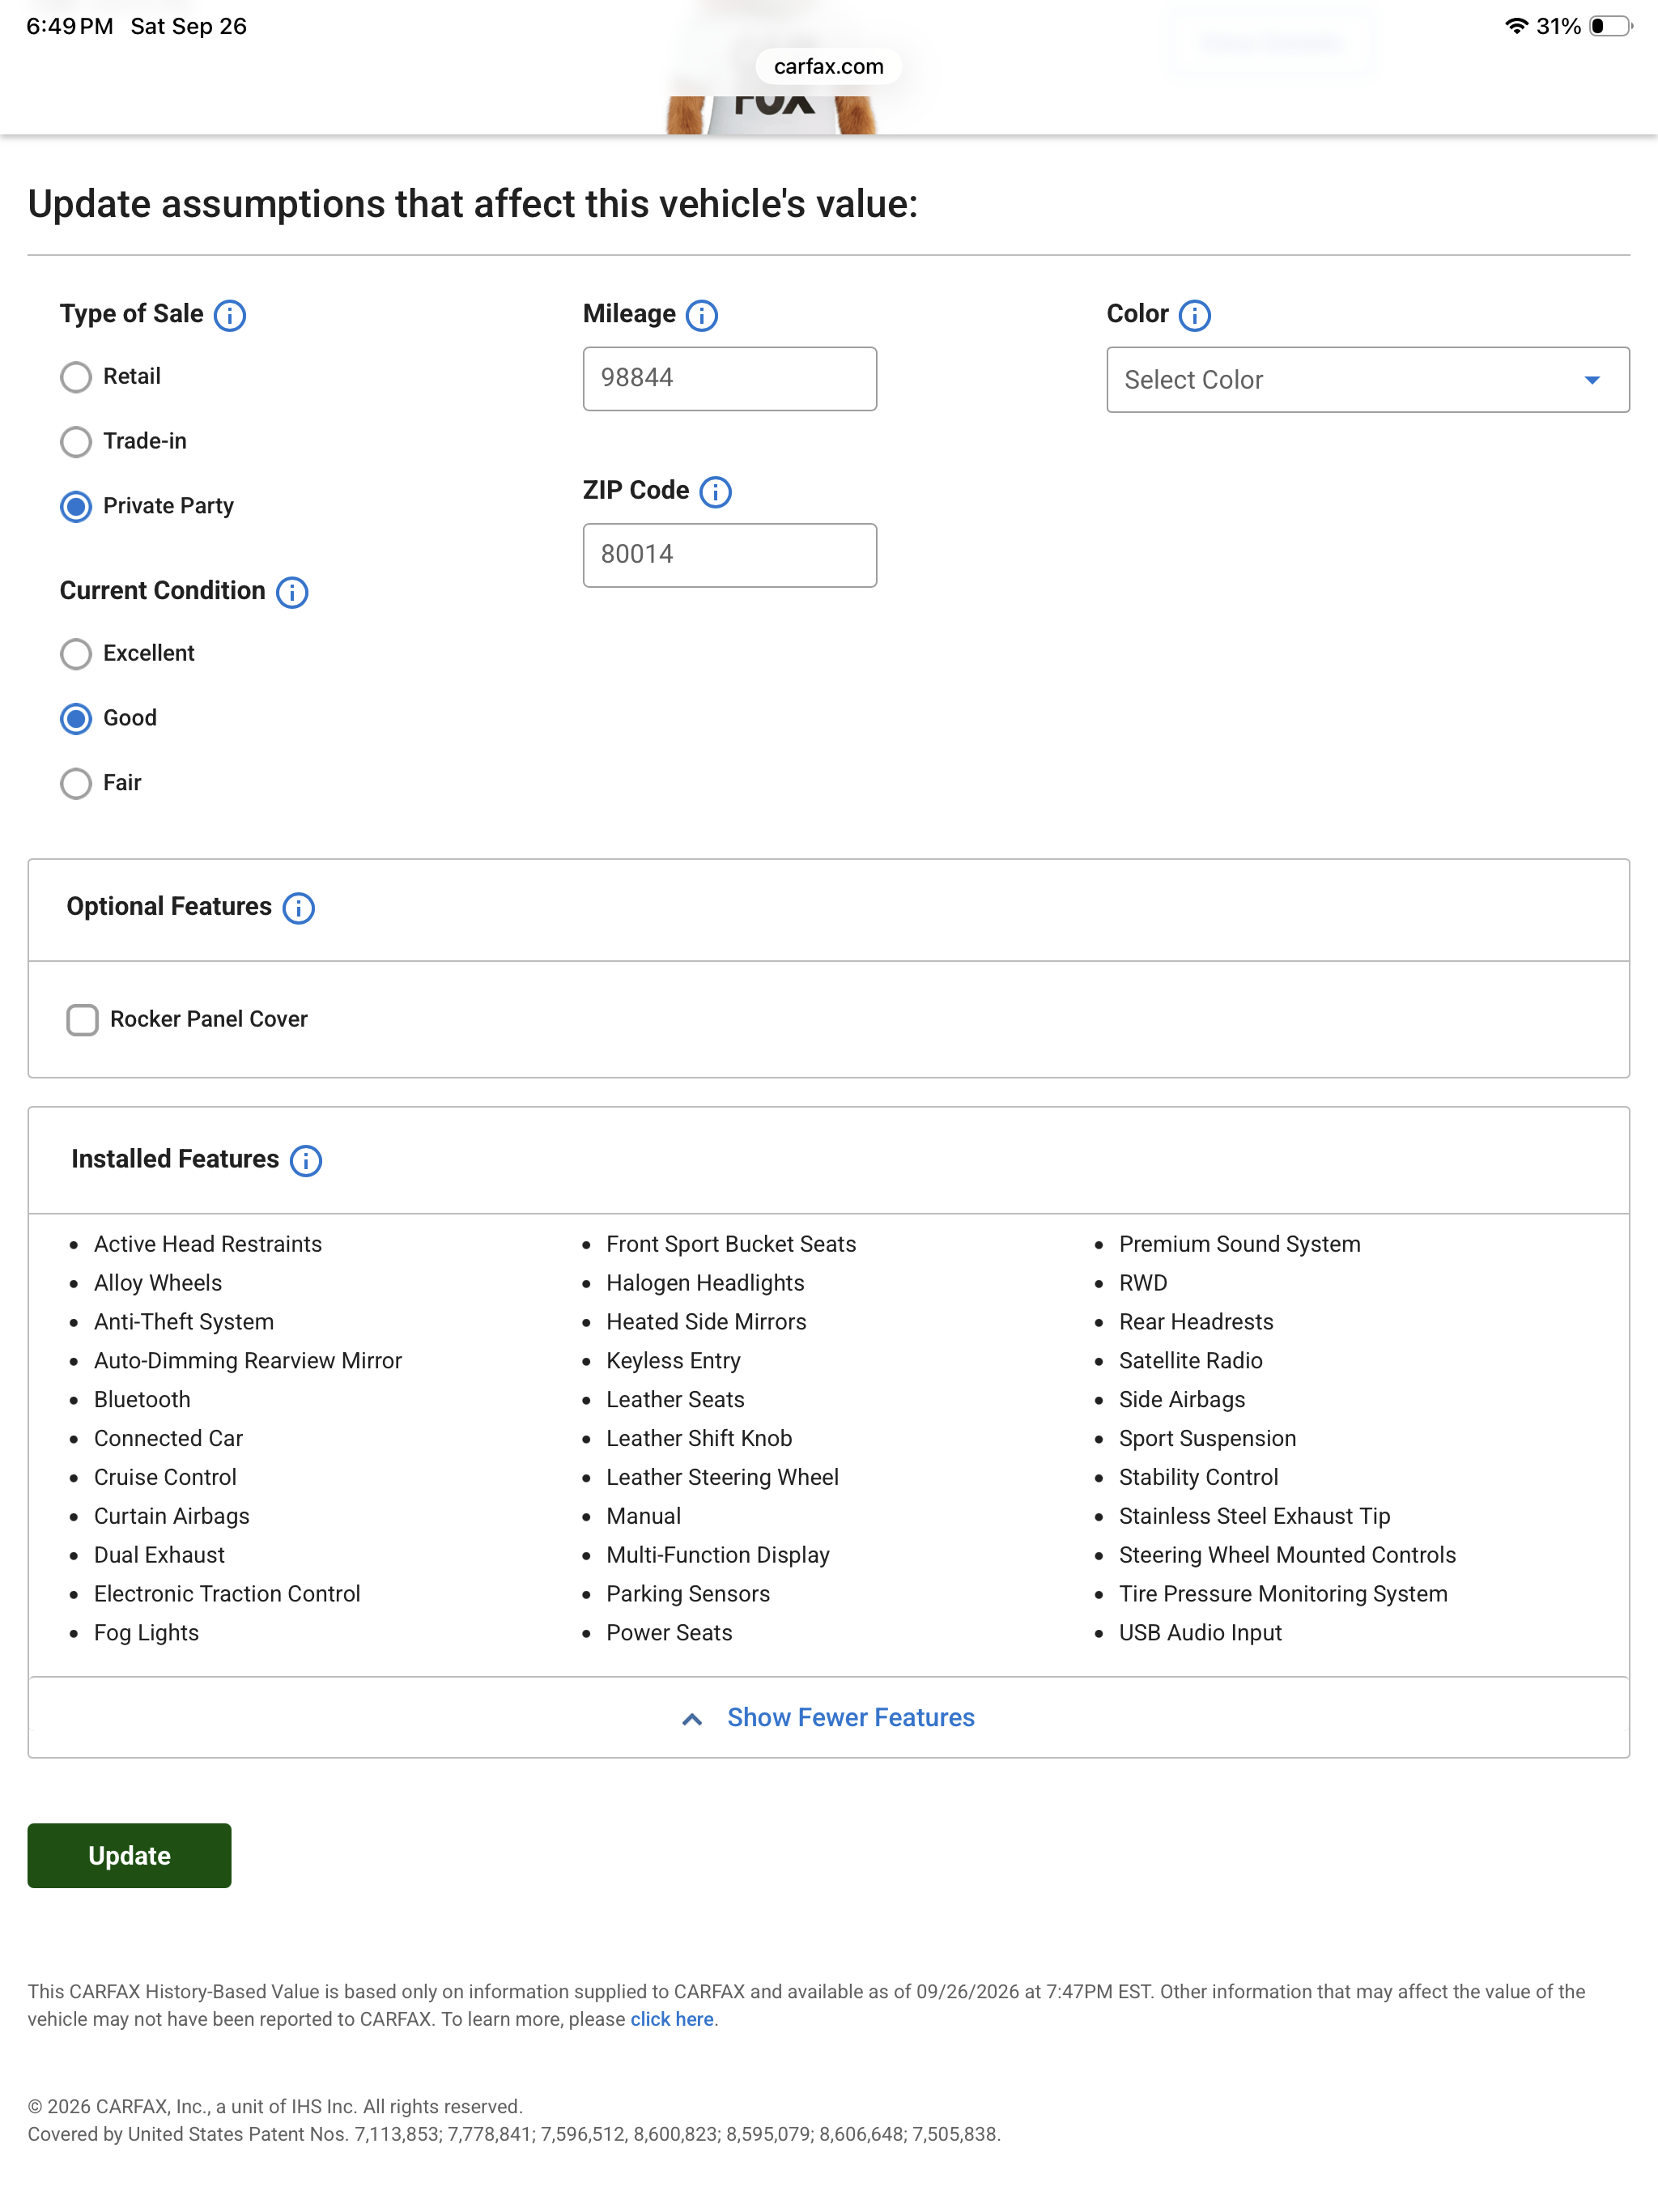Open the Optional Features info icon

298,908
